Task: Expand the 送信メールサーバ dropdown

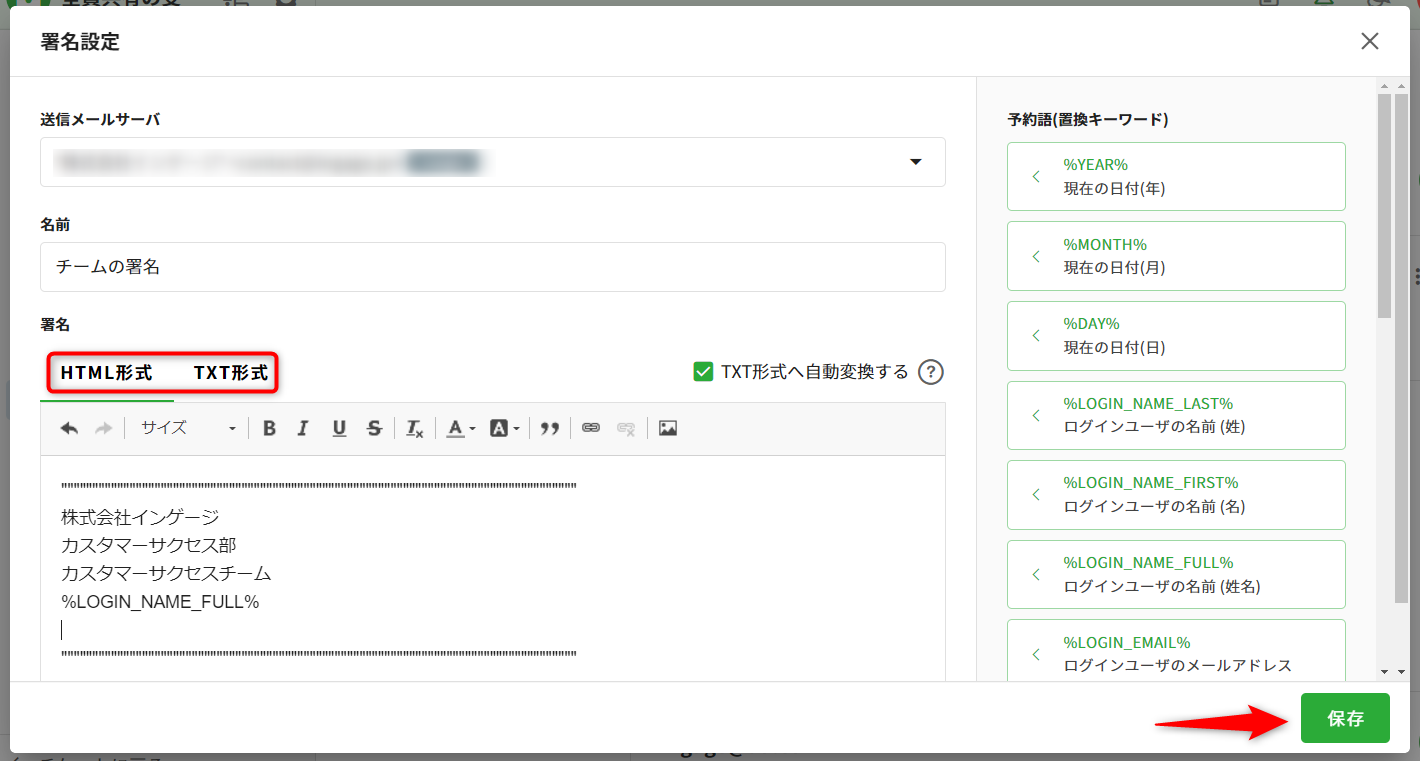Action: coord(915,162)
